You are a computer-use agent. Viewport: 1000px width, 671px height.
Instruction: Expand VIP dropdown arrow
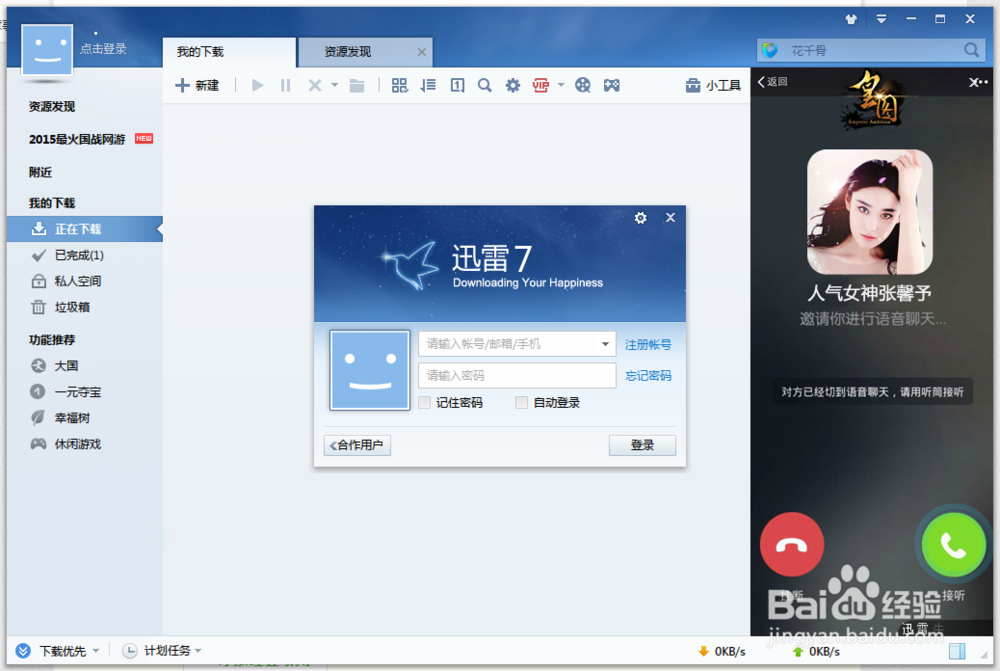561,85
